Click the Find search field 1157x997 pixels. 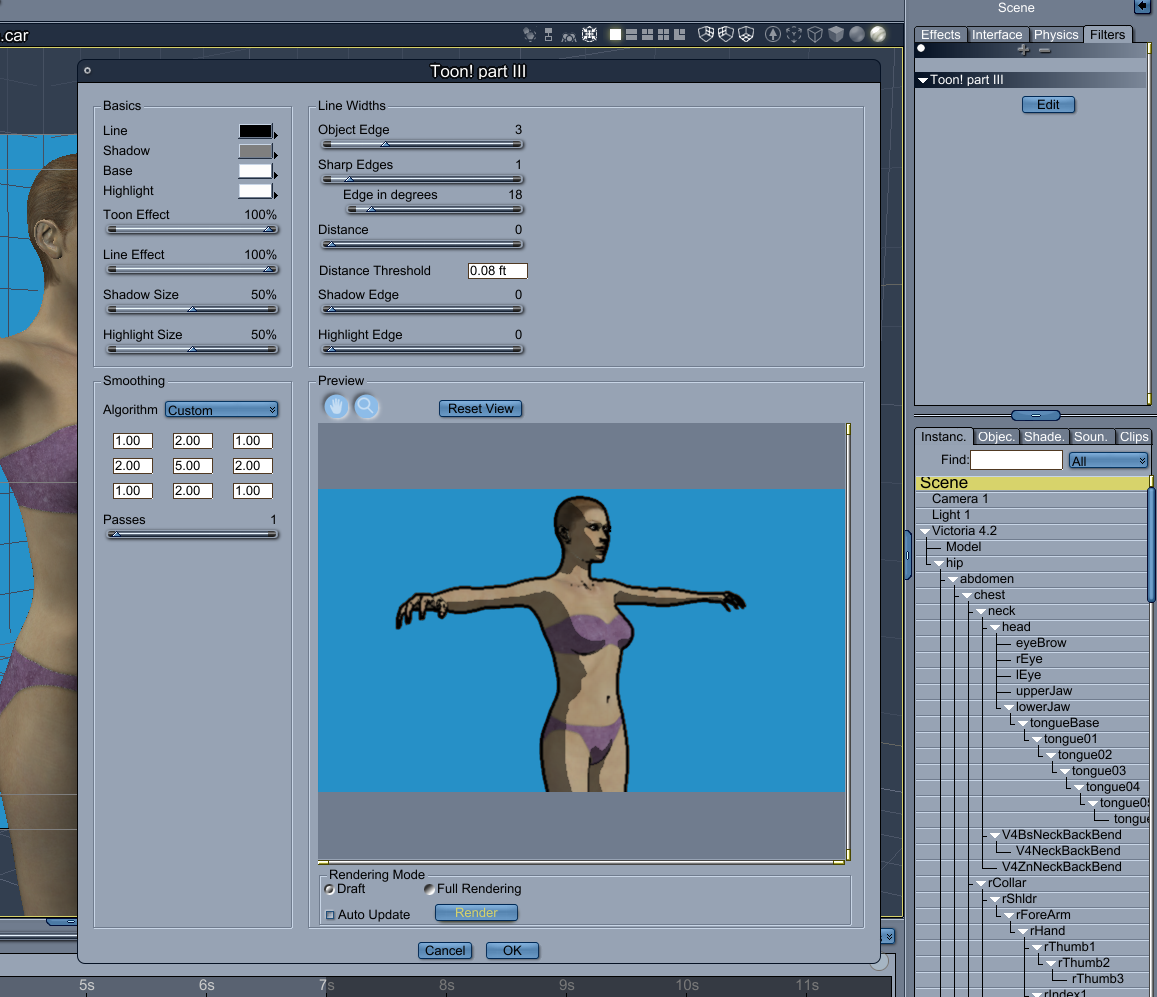[x=1016, y=460]
